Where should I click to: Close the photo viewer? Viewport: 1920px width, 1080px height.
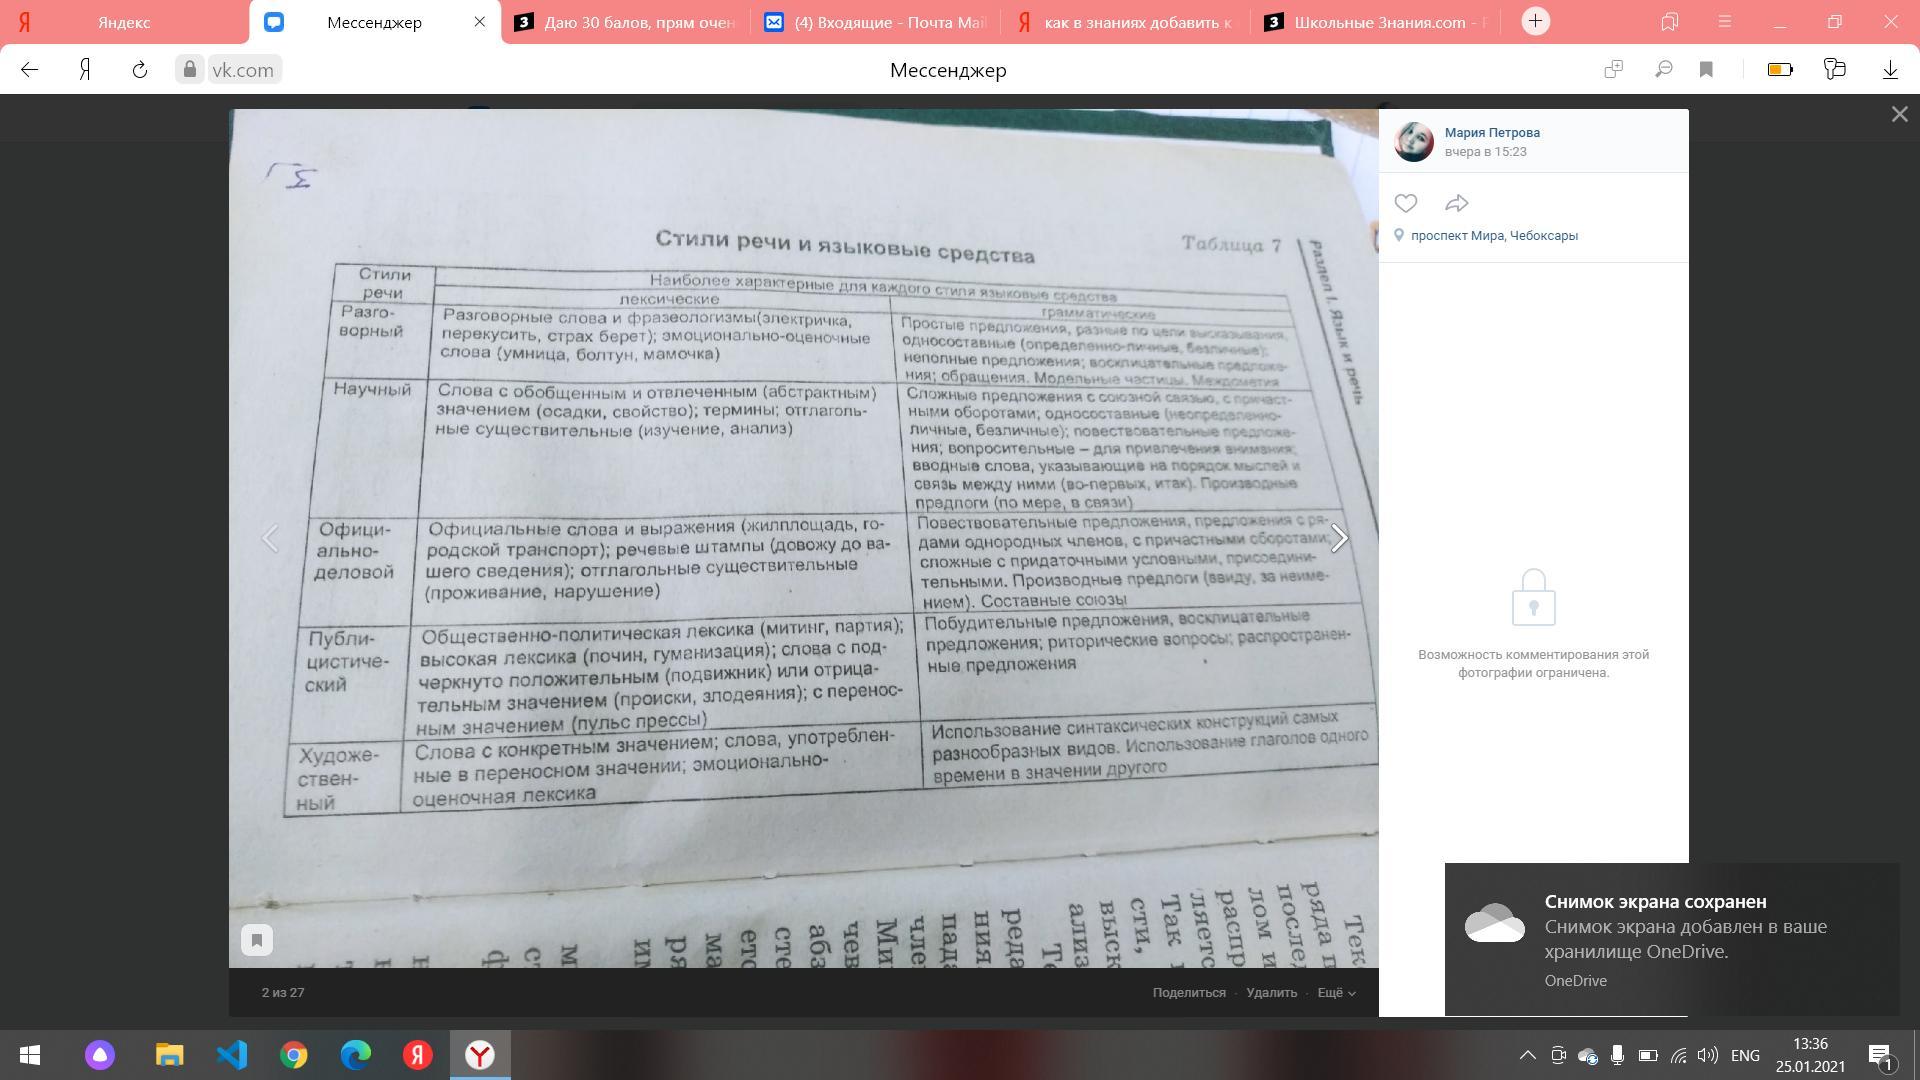point(1899,115)
